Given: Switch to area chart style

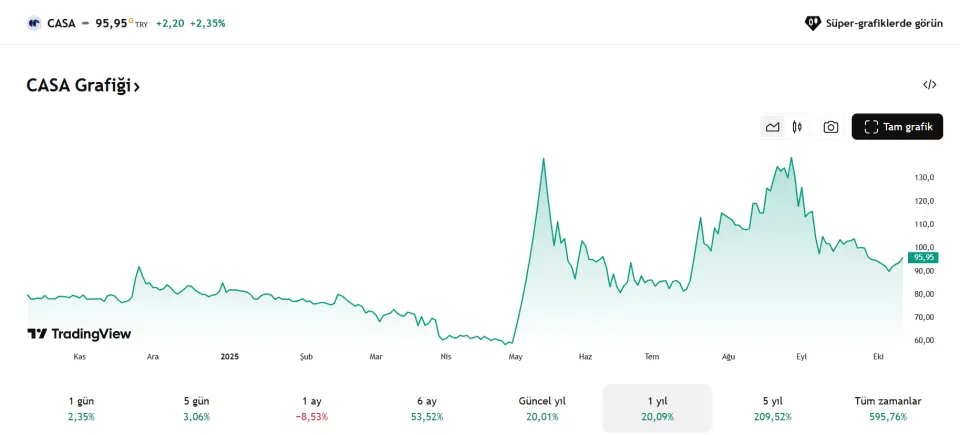Looking at the screenshot, I should [x=772, y=127].
